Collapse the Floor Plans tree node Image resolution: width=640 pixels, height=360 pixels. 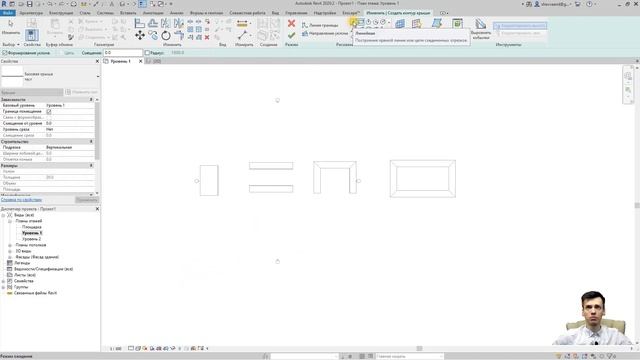[x=10, y=221]
